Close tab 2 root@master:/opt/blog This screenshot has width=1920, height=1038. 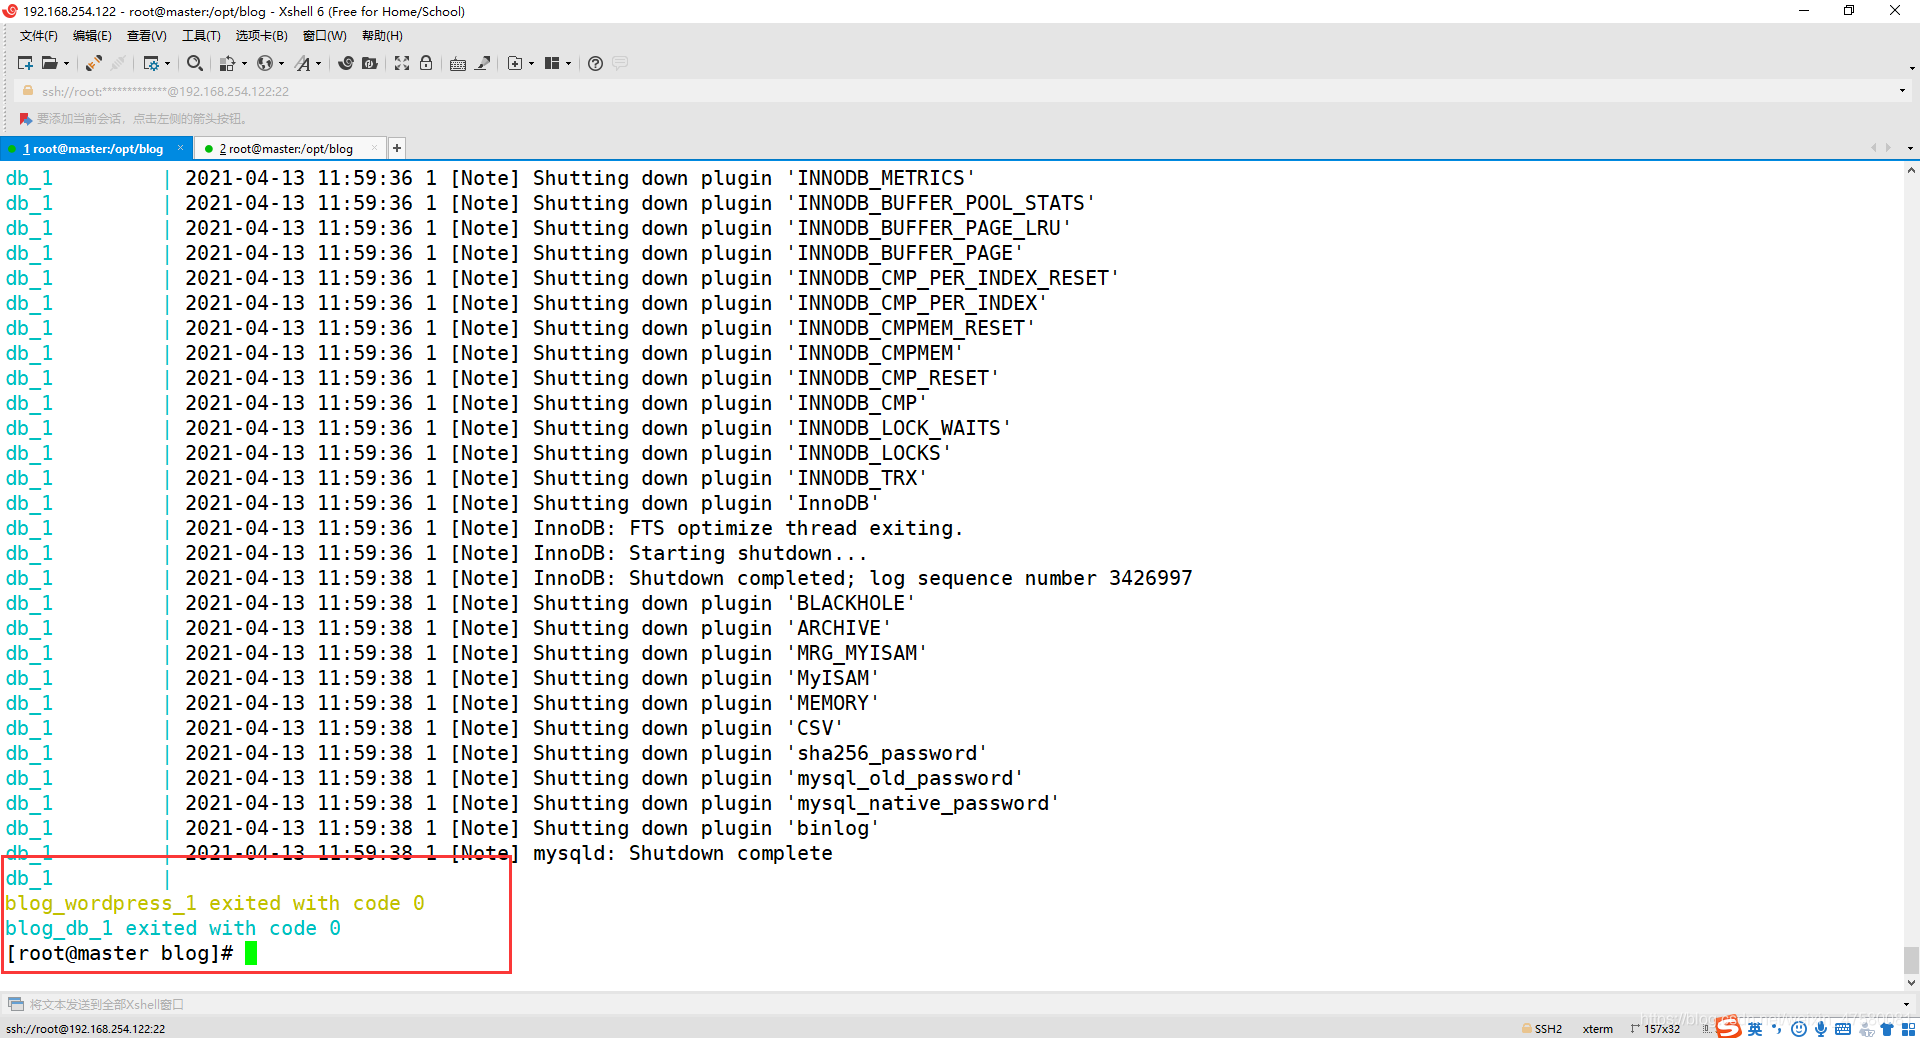[375, 148]
